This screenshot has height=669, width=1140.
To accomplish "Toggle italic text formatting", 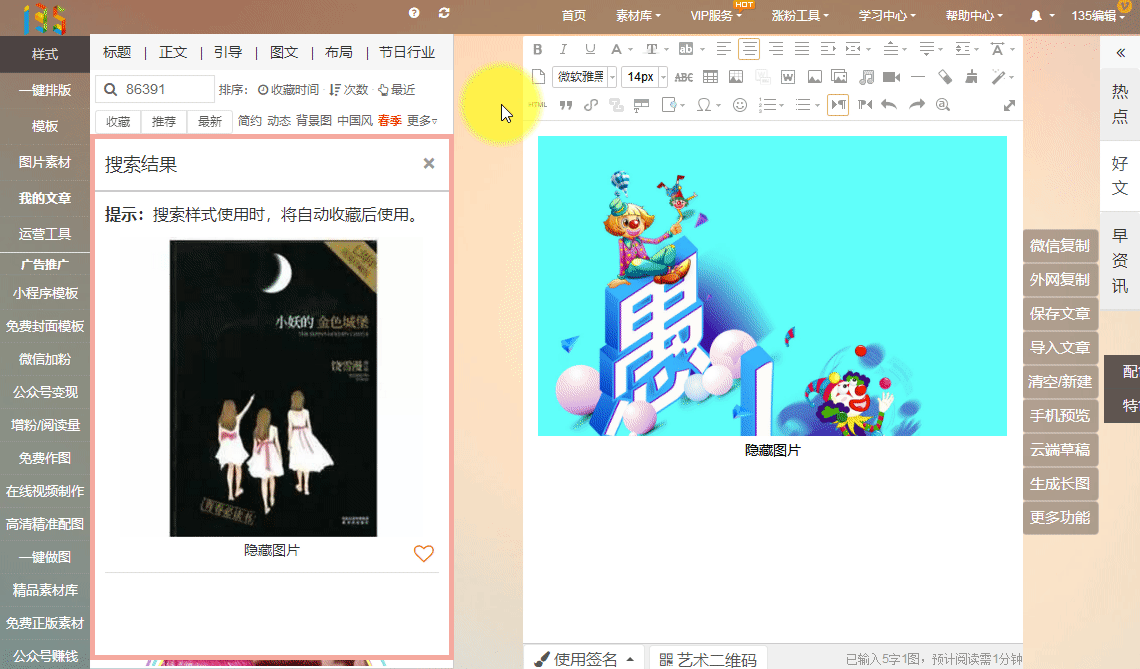I will 563,49.
